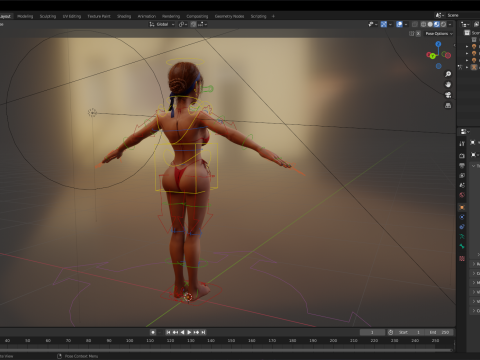Viewport: 480px width, 360px height.
Task: Jump to timeline start frame
Action: (x=168, y=332)
